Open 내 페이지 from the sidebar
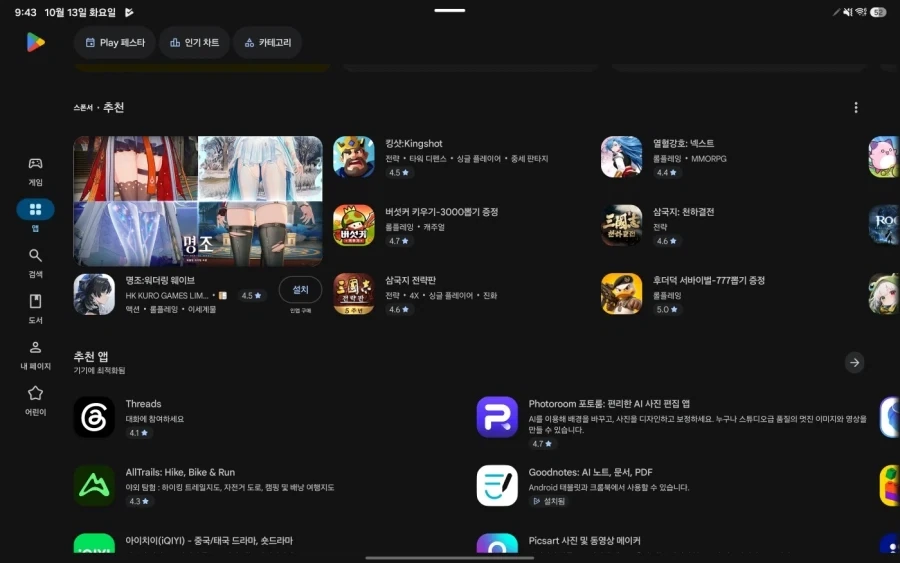This screenshot has width=900, height=563. (x=36, y=355)
